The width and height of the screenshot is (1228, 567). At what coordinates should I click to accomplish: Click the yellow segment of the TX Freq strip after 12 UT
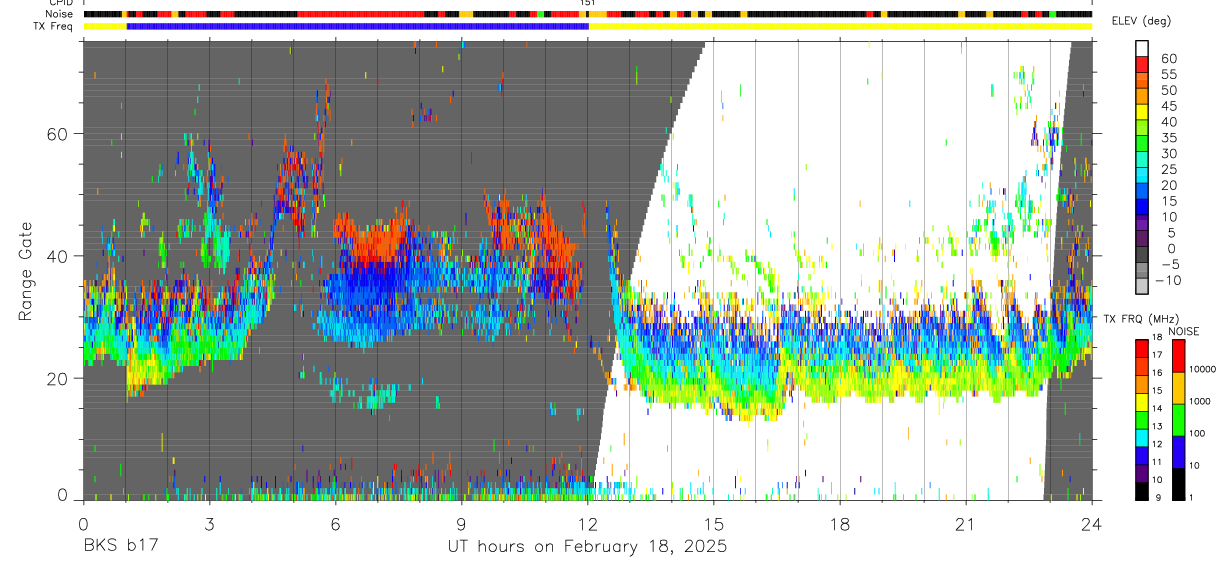(840, 26)
